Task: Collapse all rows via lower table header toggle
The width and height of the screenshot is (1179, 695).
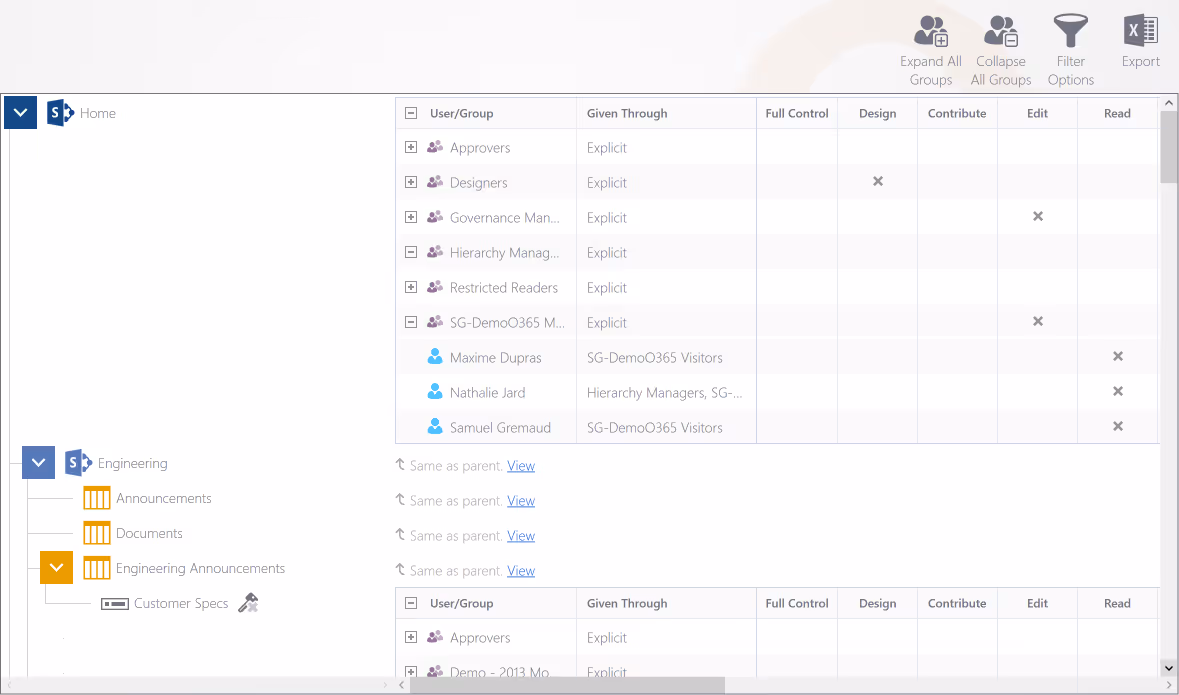Action: pyautogui.click(x=411, y=602)
